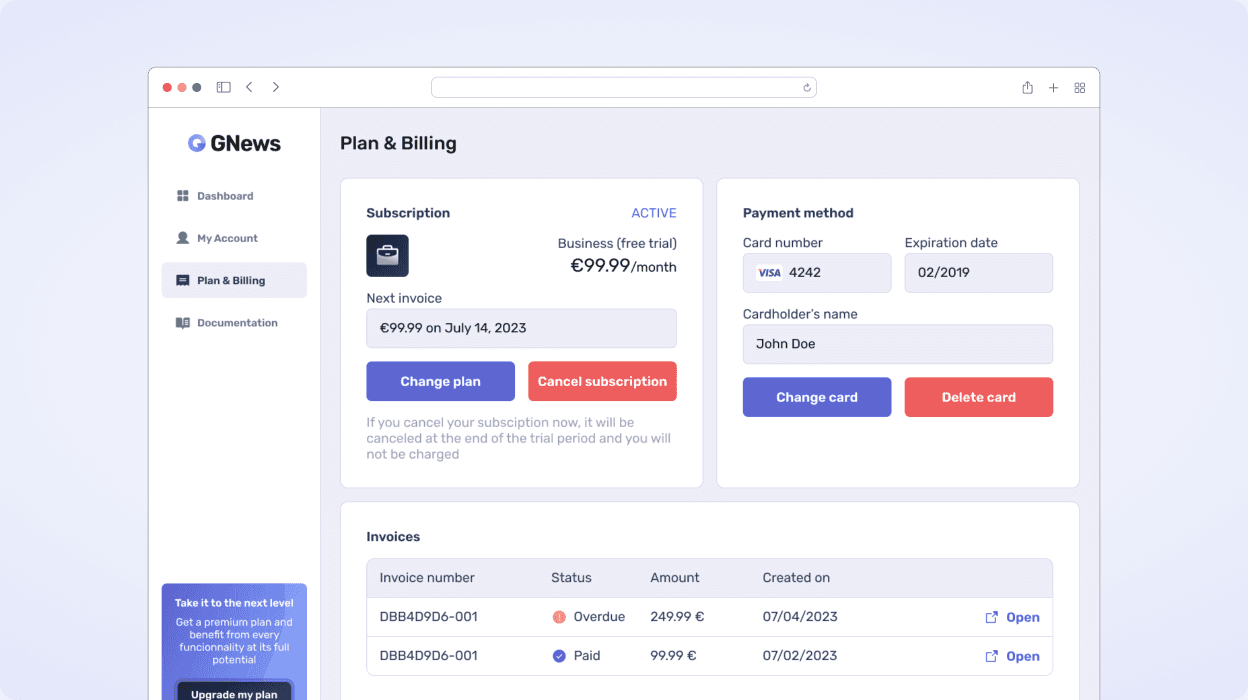Click the 07/04/2023 created date

click(x=800, y=617)
